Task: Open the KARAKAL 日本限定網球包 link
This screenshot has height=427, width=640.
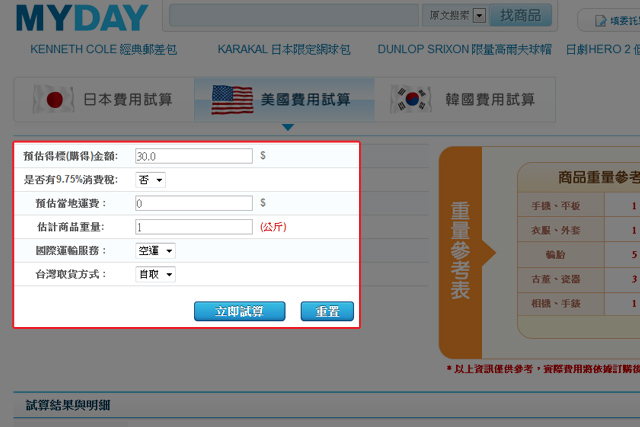Action: (284, 49)
